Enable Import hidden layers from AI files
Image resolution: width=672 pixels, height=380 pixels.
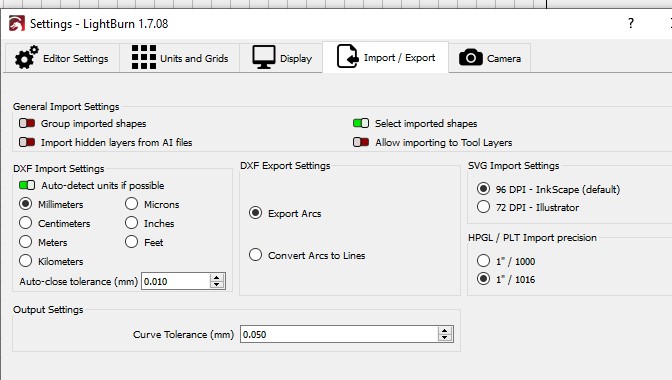[x=27, y=142]
